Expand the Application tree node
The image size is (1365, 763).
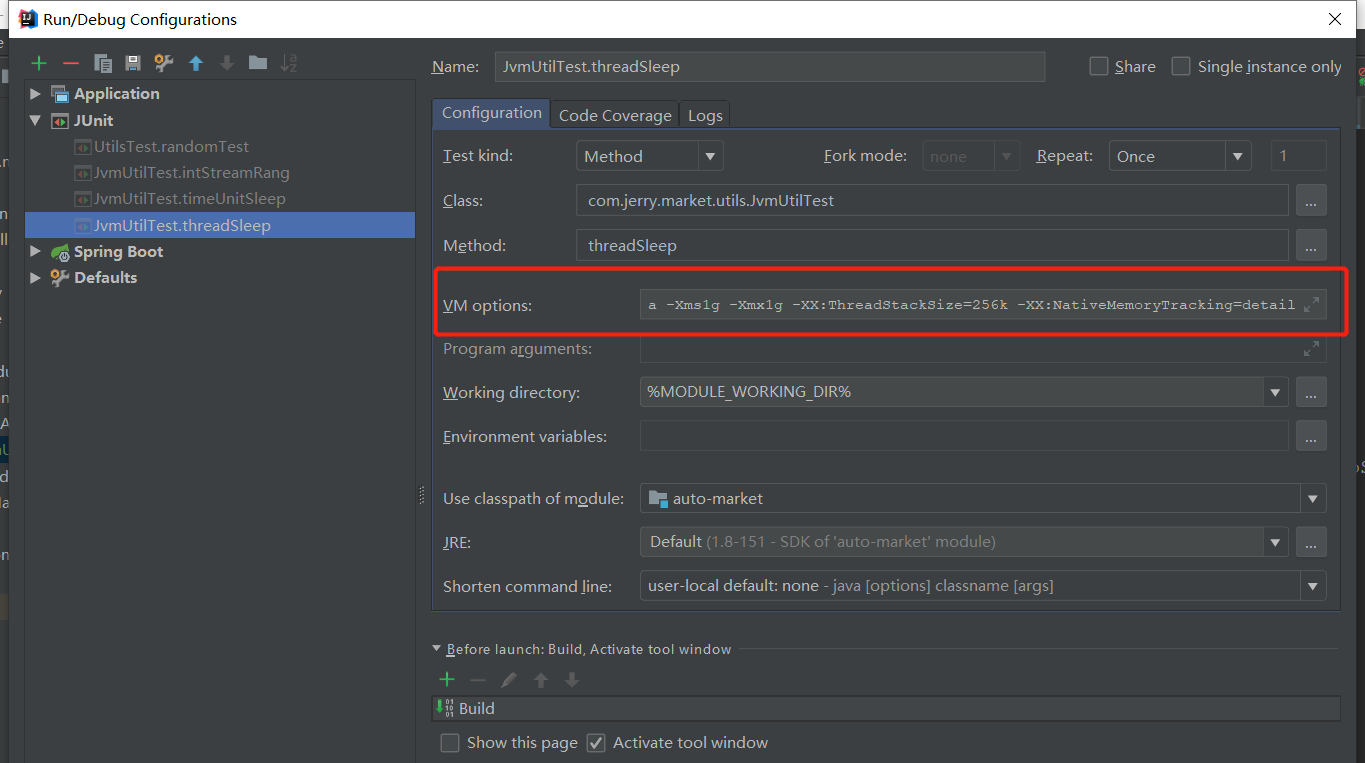[x=36, y=94]
